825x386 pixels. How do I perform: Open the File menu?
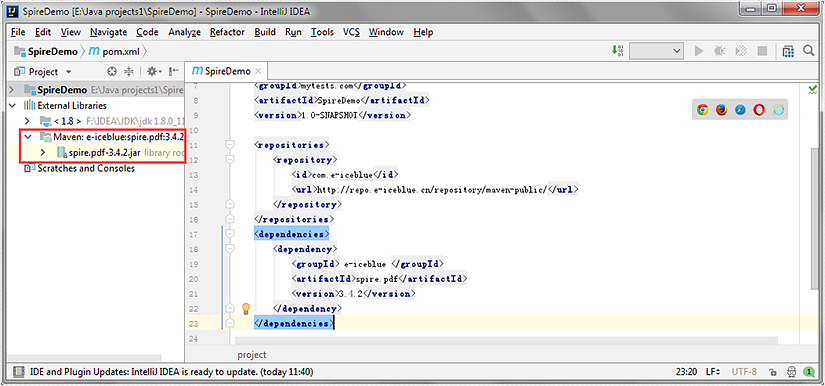coord(18,32)
